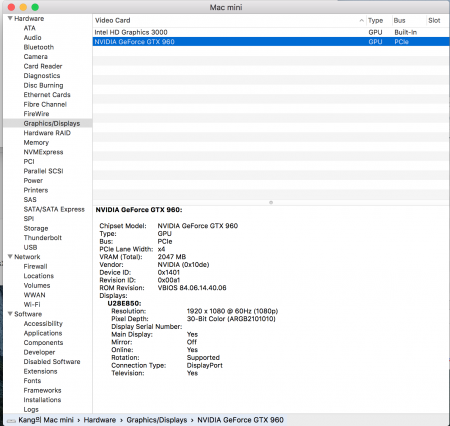Select NVIDIA GeForce GTX 960 row
The image size is (450, 426).
pos(271,42)
